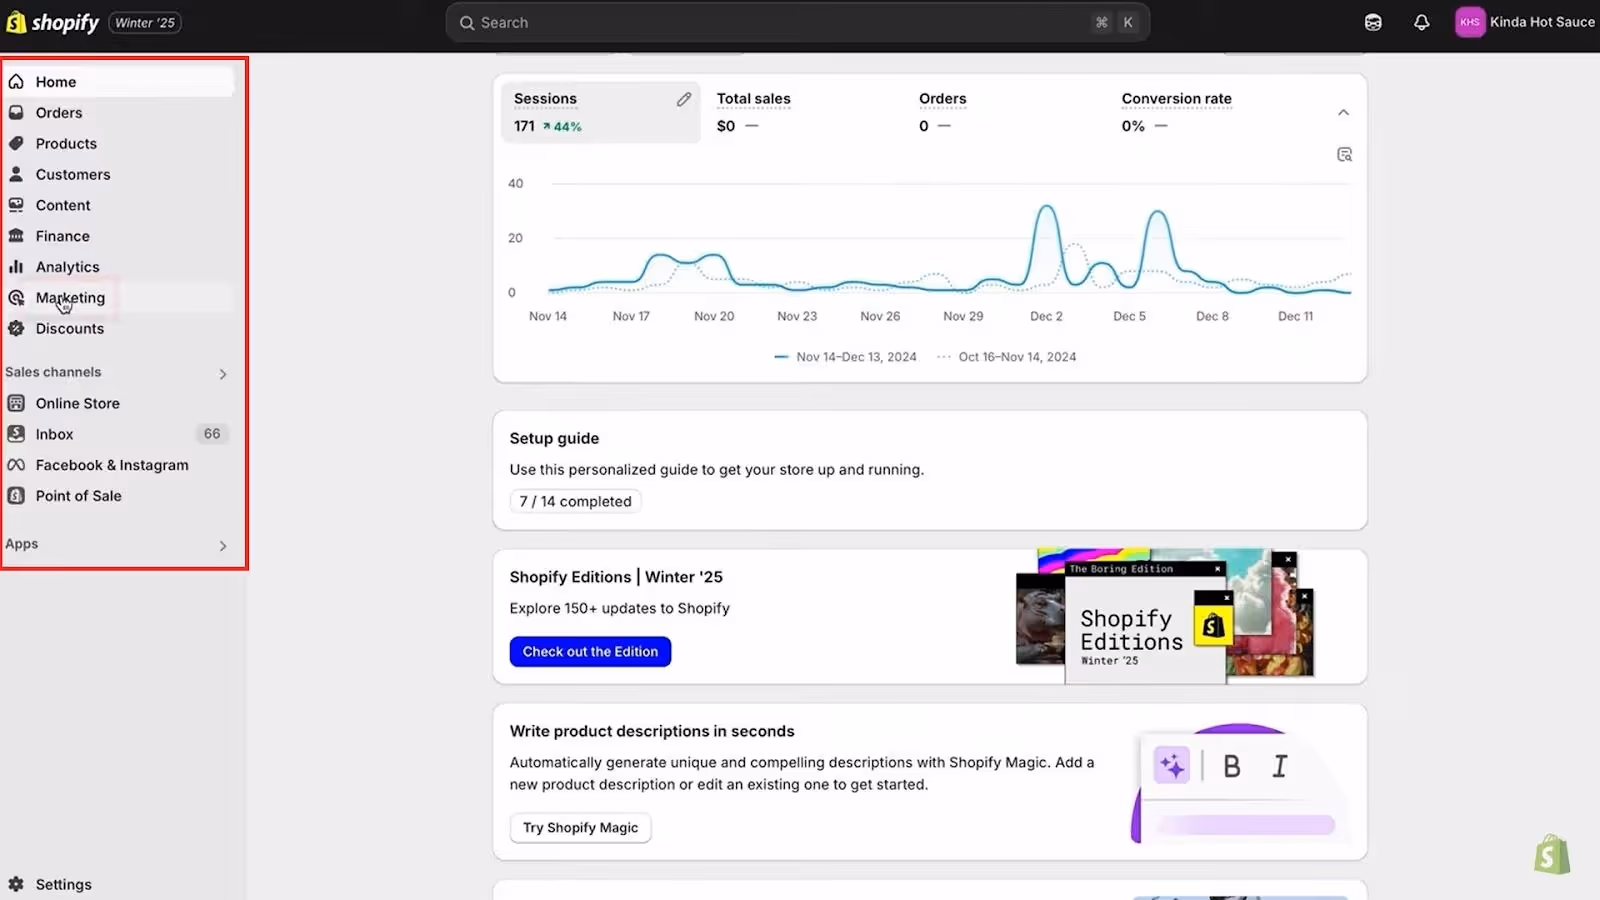The width and height of the screenshot is (1600, 900).
Task: Click Check out the Edition button
Action: [x=590, y=652]
